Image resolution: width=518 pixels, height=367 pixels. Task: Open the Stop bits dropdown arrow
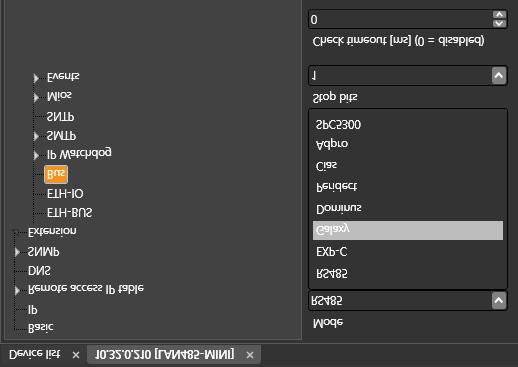pos(499,76)
